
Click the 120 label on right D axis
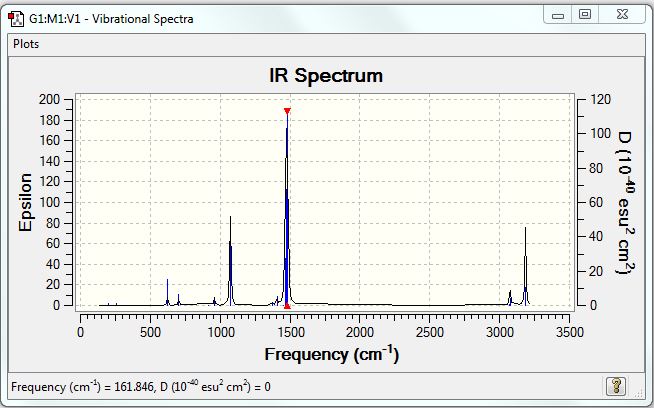point(601,99)
